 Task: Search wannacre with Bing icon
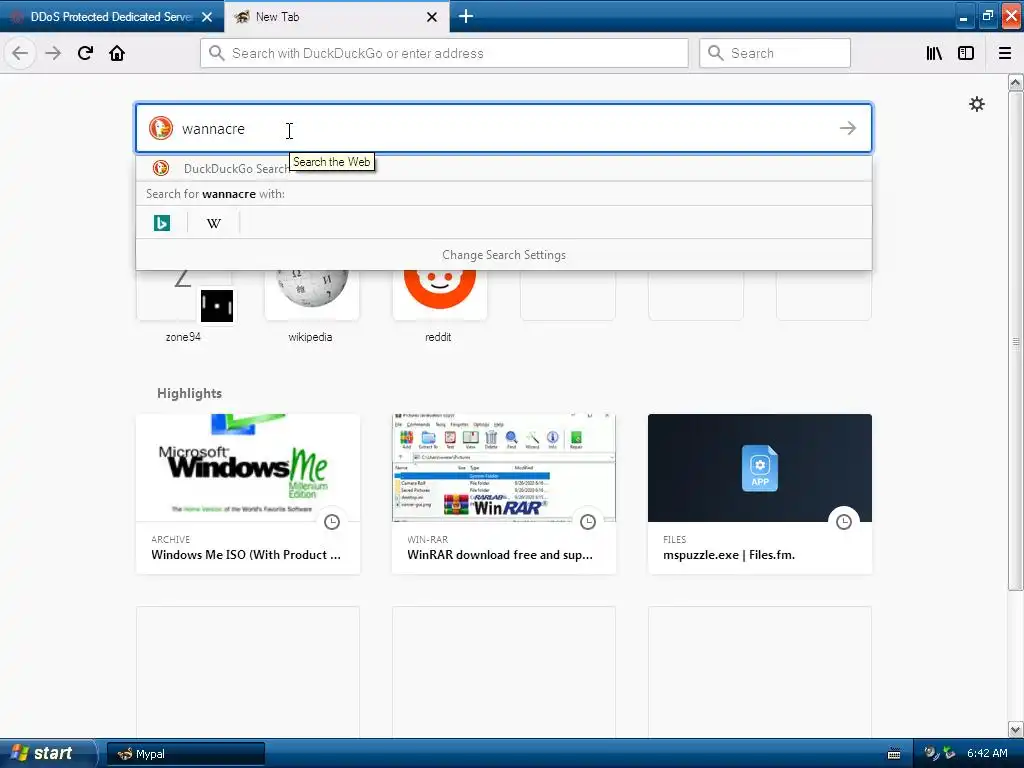coord(162,223)
